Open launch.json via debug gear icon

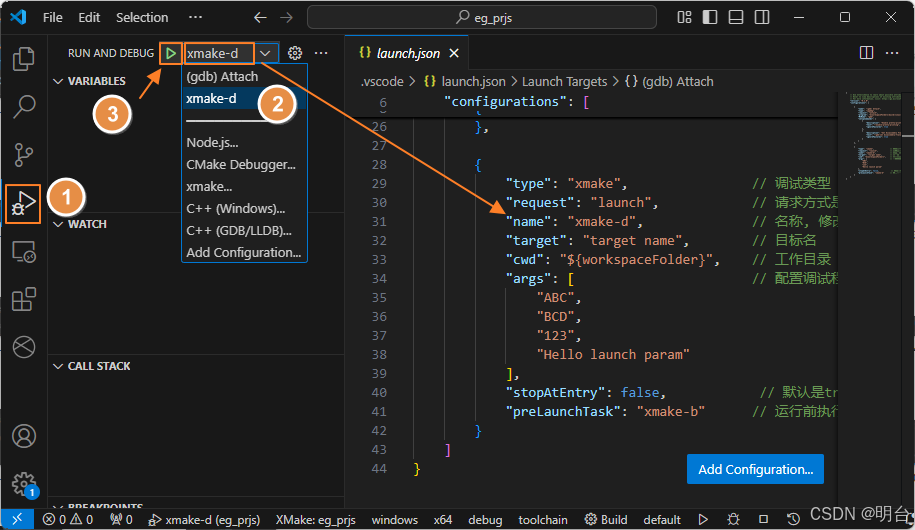(295, 53)
